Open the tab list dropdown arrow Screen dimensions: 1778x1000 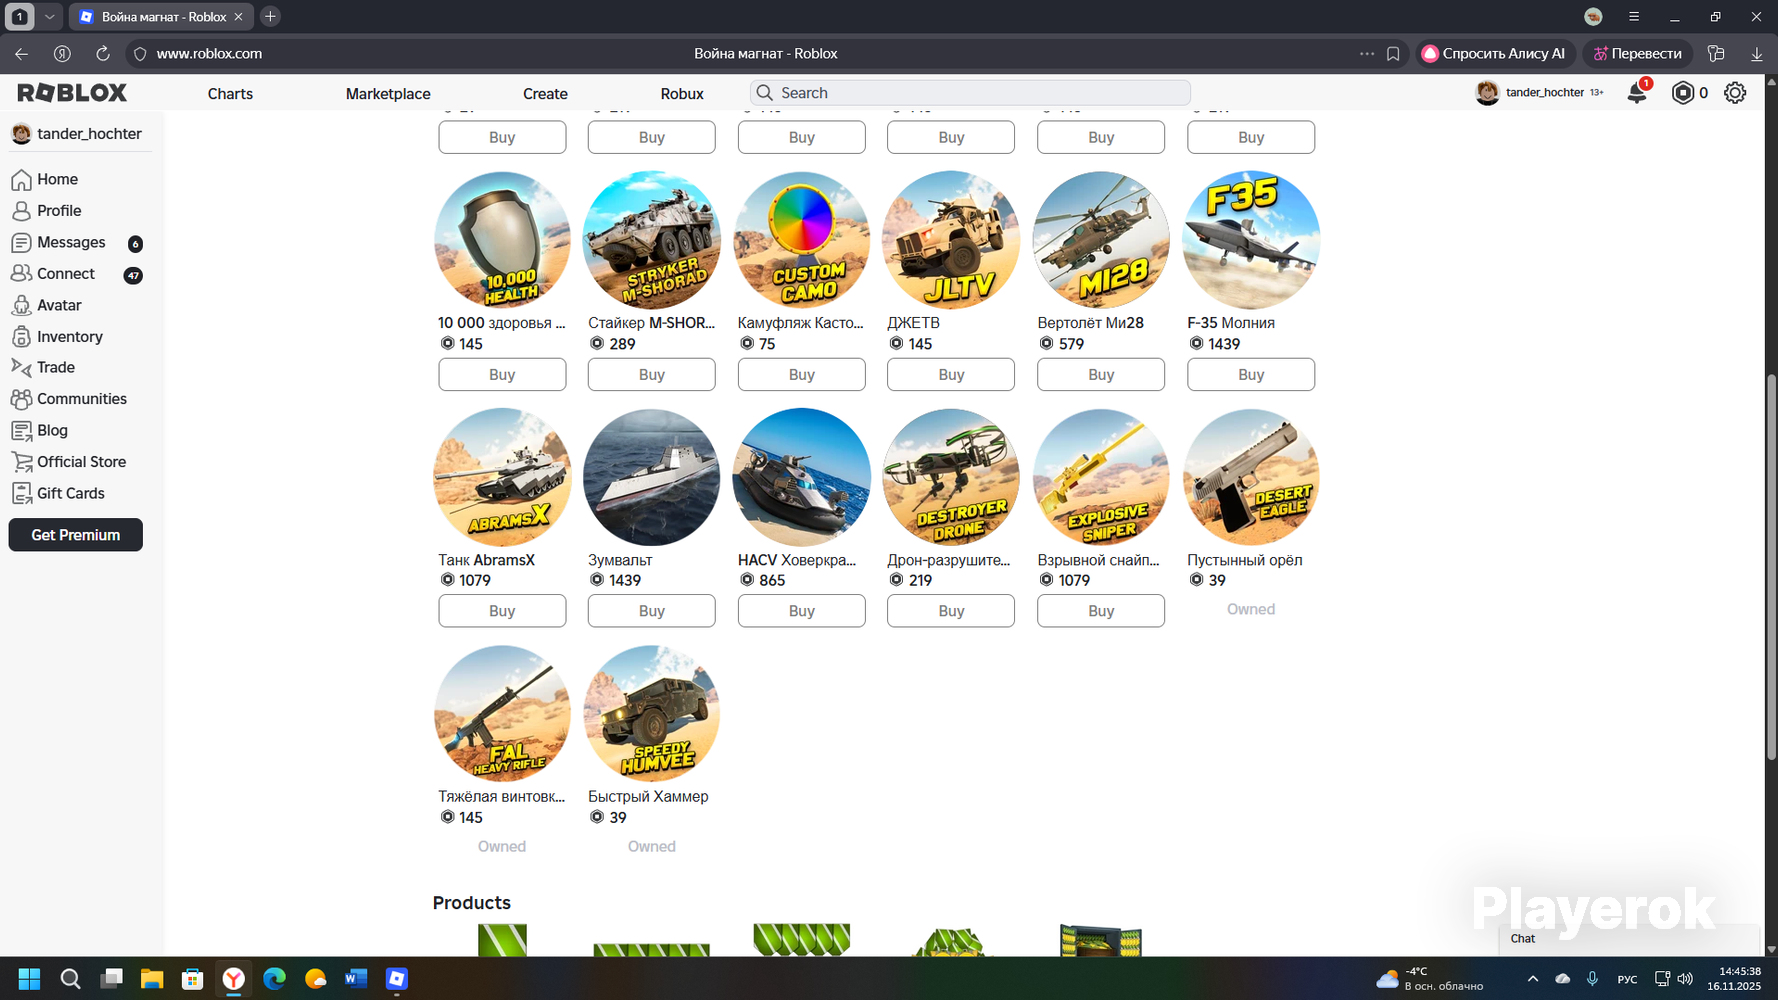pos(49,17)
